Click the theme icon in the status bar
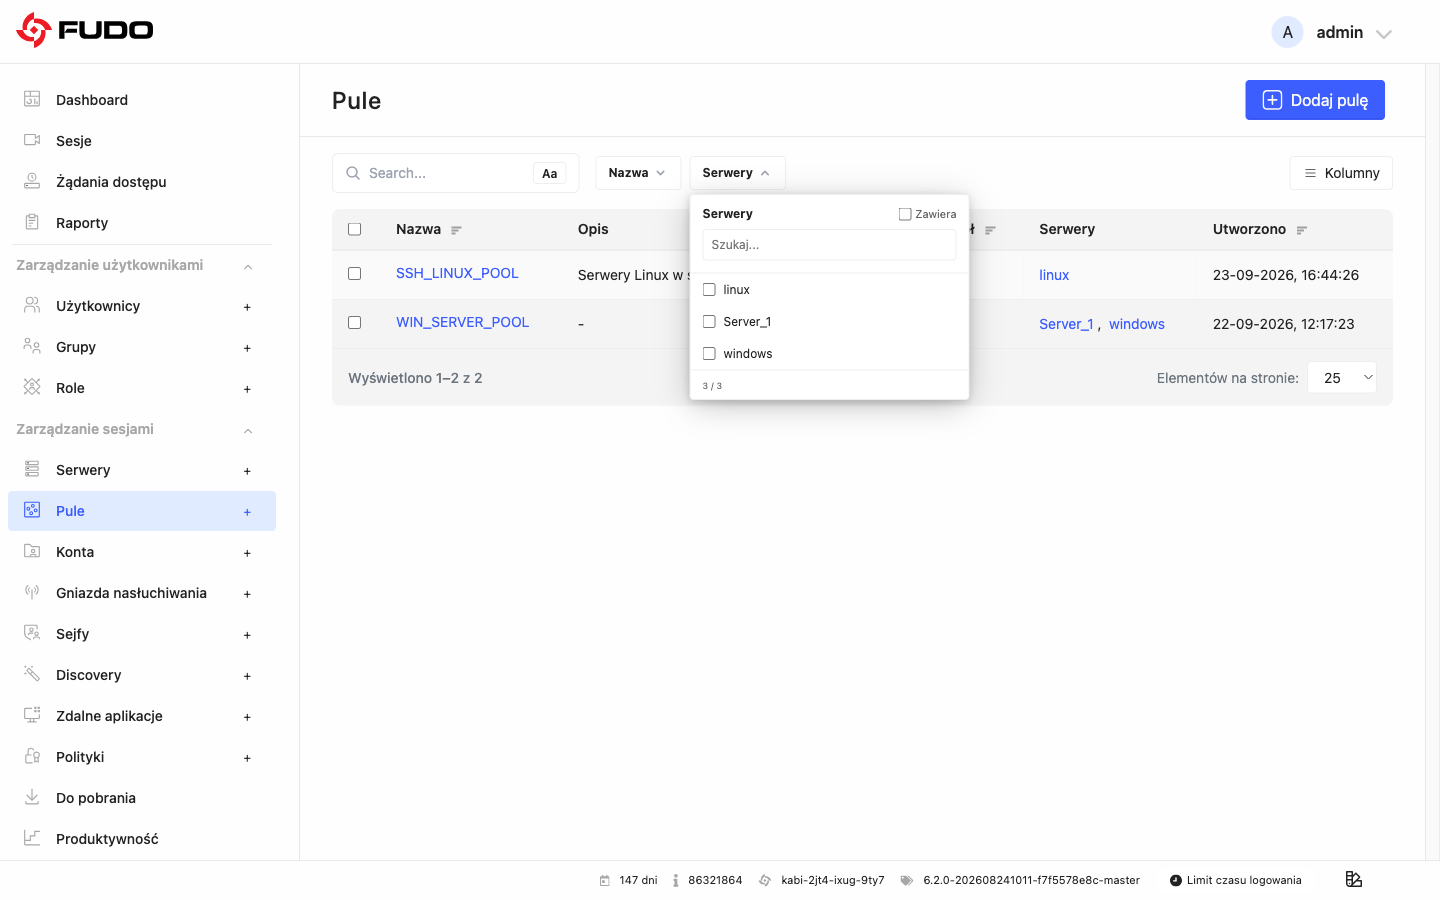 pyautogui.click(x=1354, y=879)
